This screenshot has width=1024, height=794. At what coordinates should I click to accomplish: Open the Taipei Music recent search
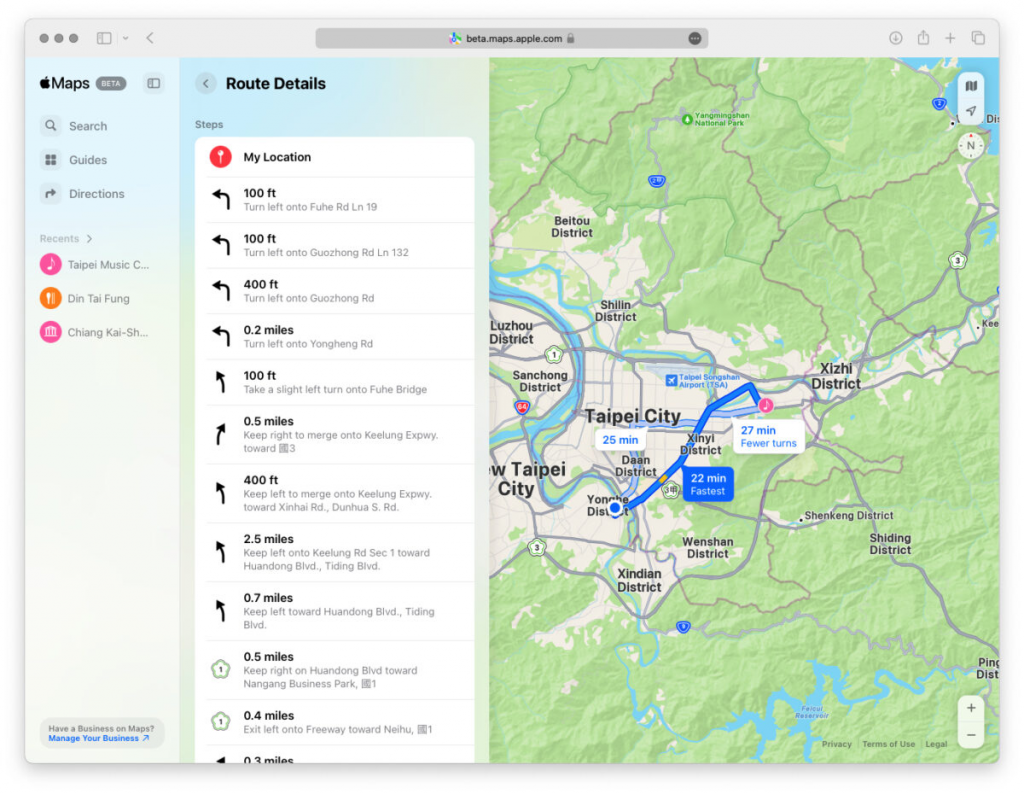click(x=108, y=264)
